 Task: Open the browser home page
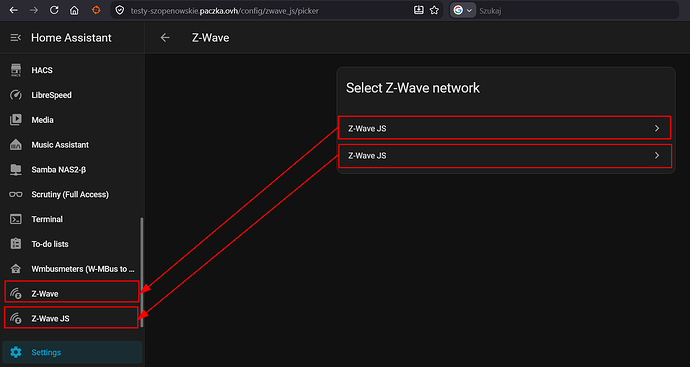point(74,11)
